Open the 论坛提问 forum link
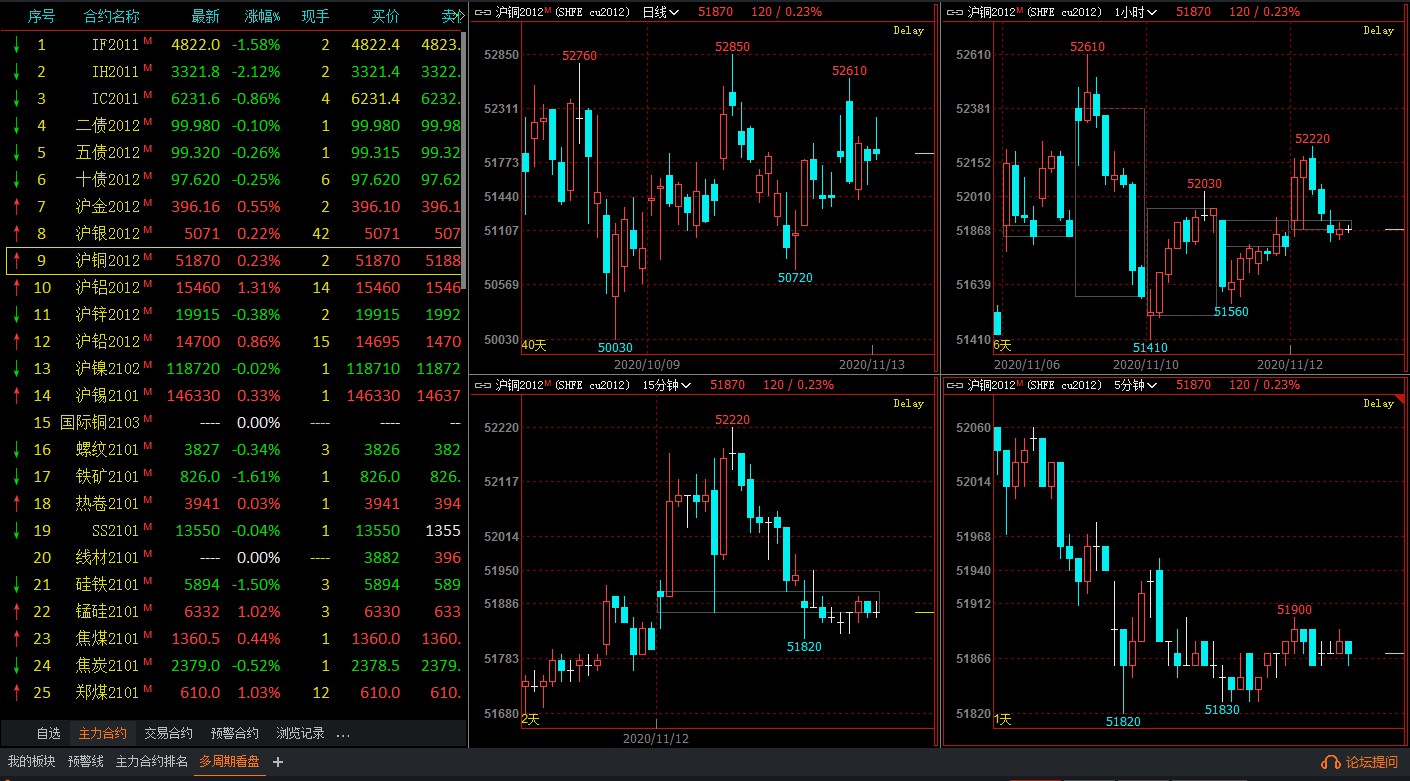 tap(1371, 762)
